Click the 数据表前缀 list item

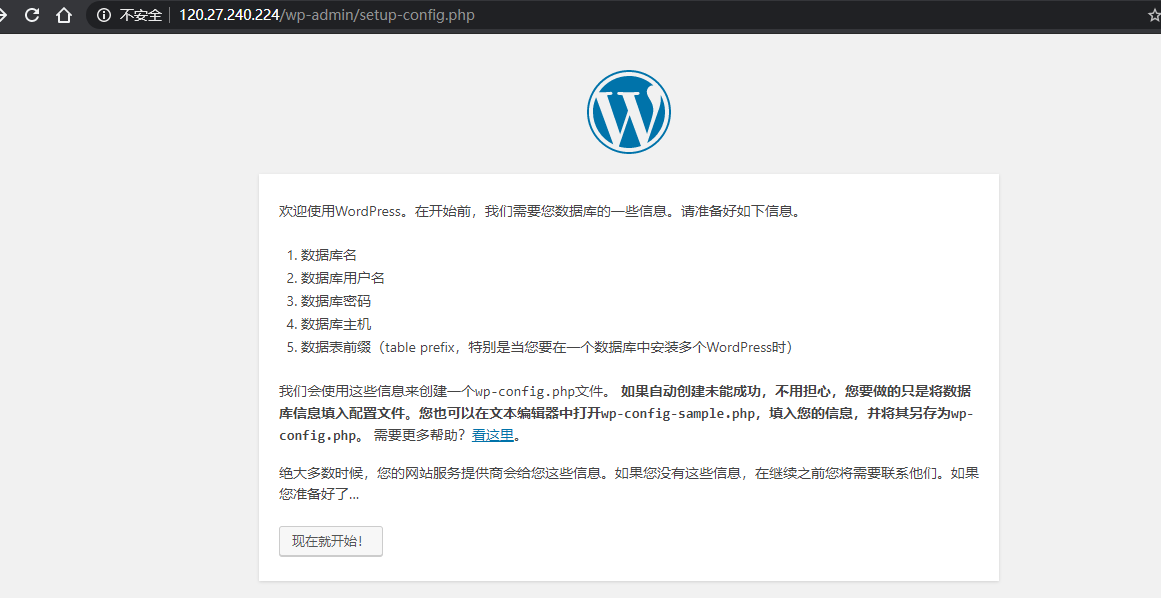pyautogui.click(x=546, y=347)
